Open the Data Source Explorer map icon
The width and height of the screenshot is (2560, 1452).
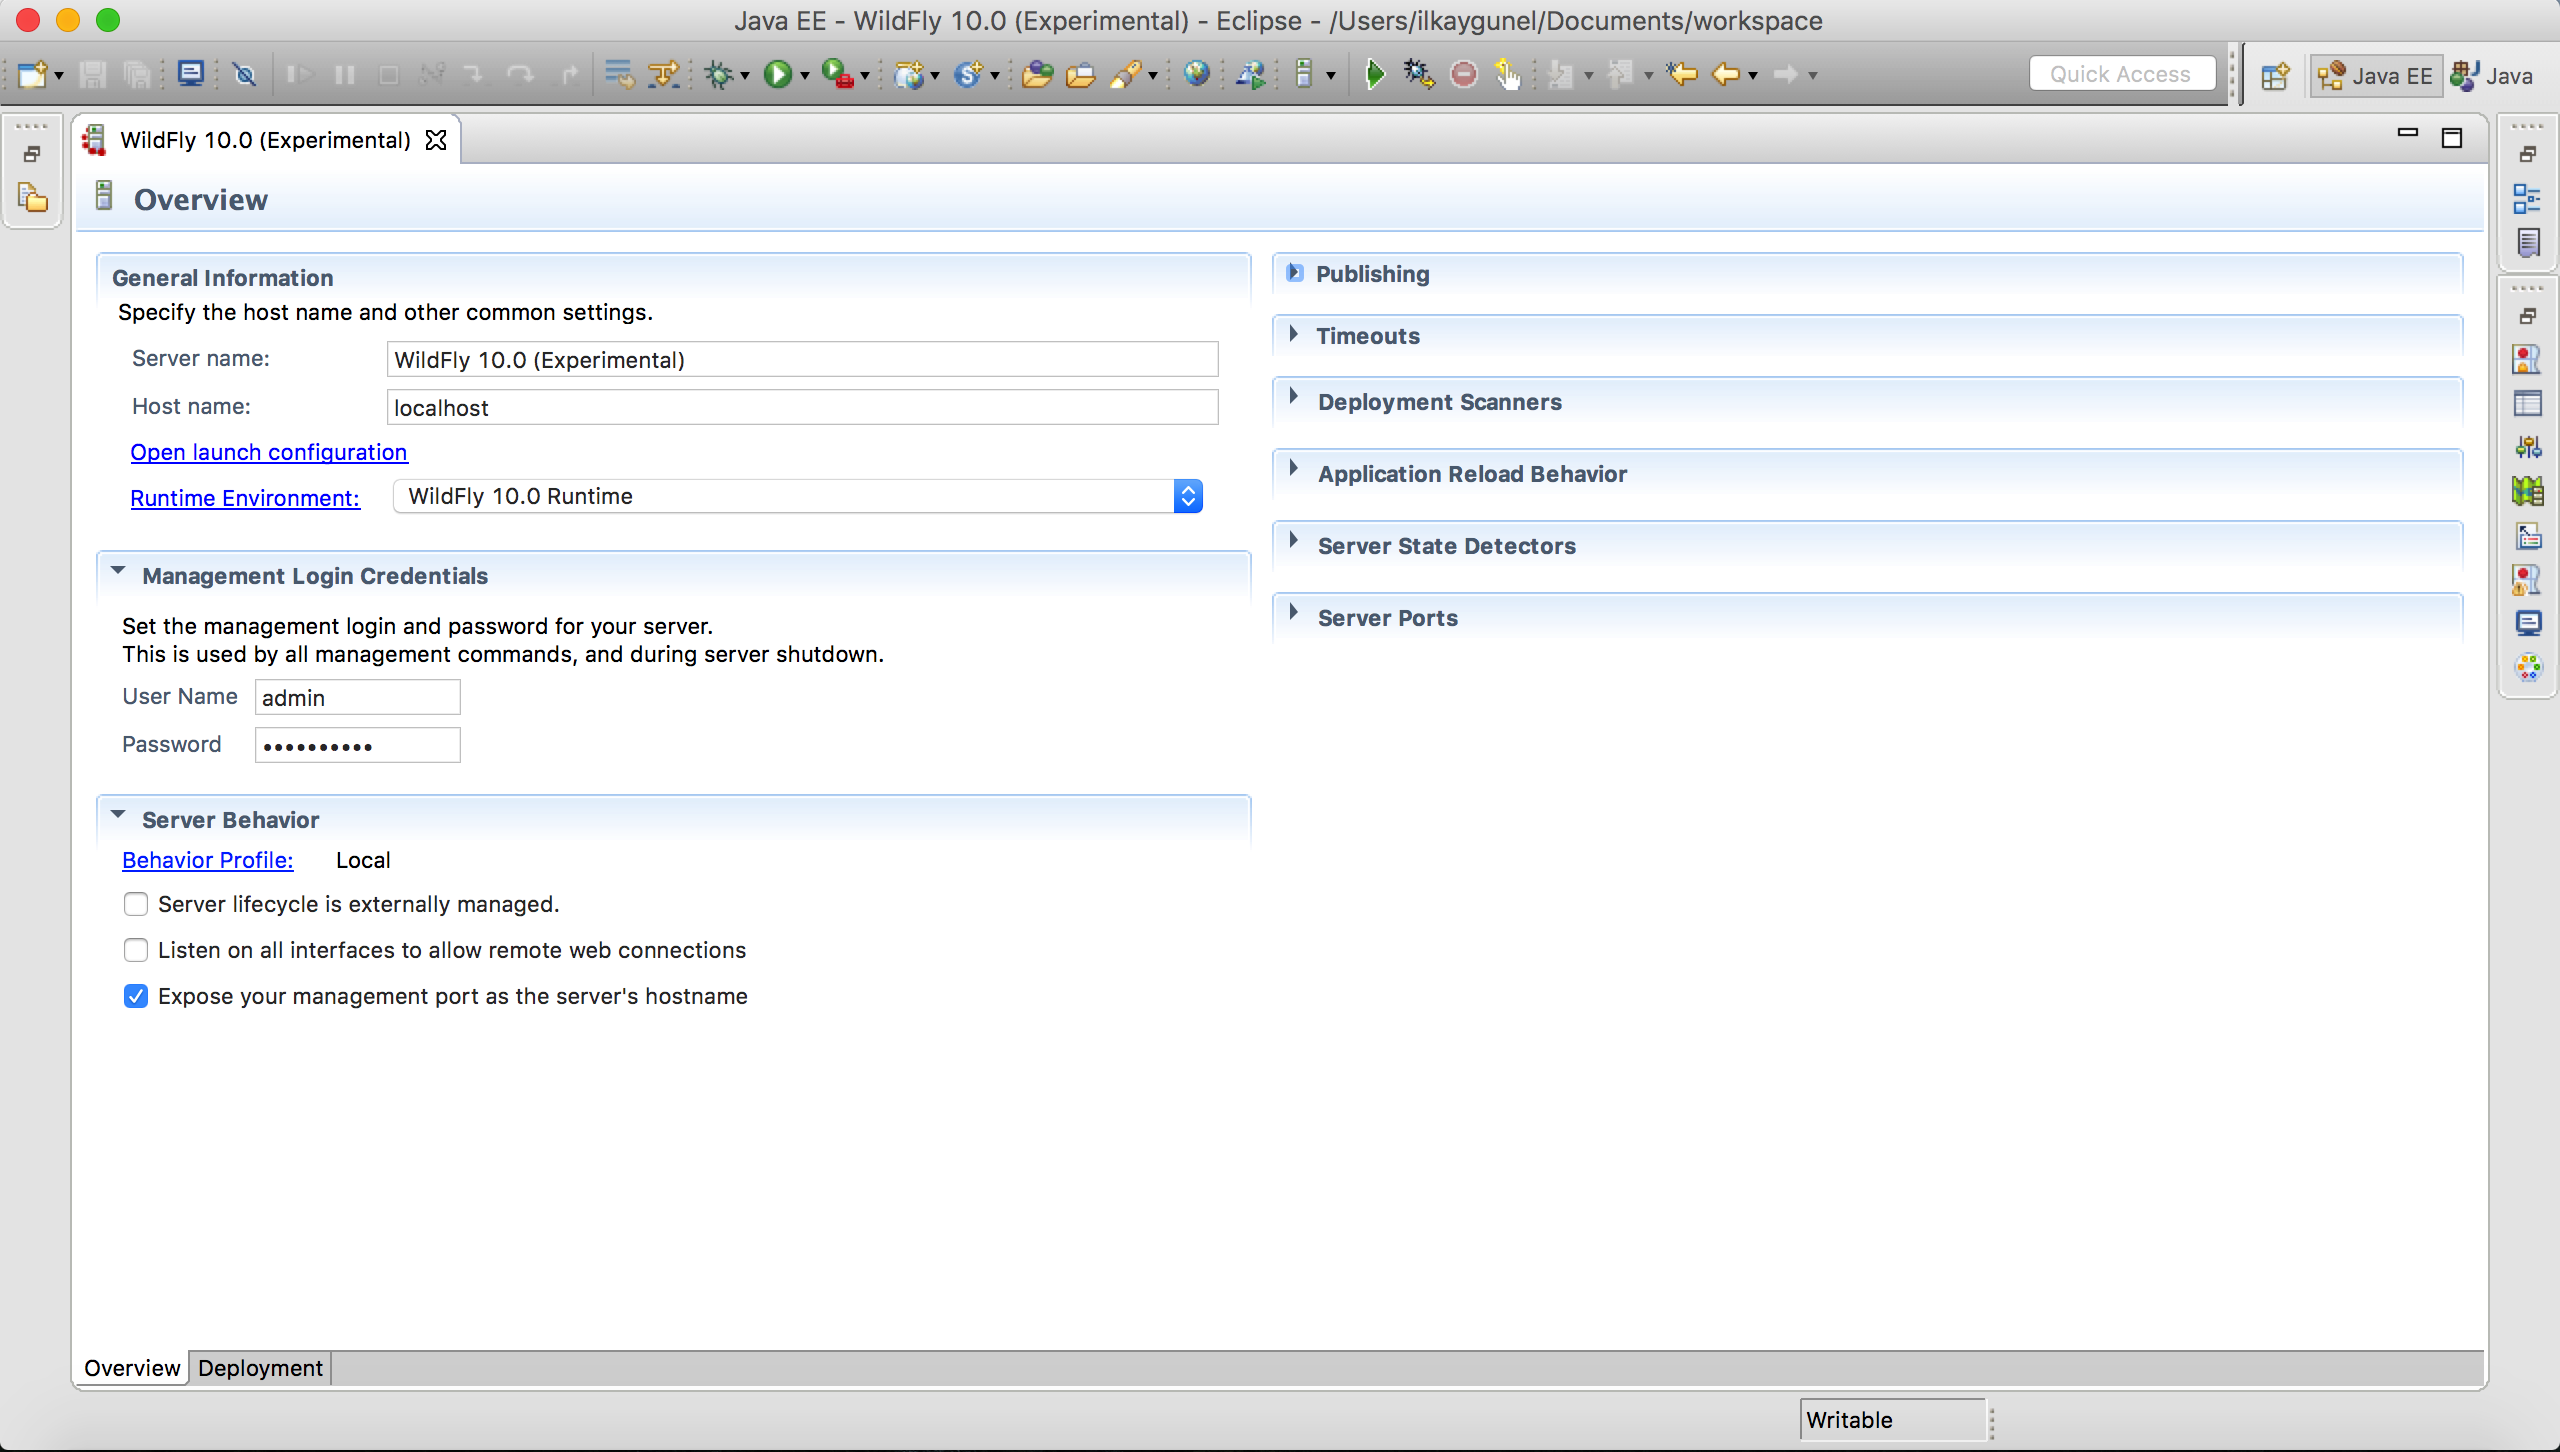click(x=2527, y=491)
